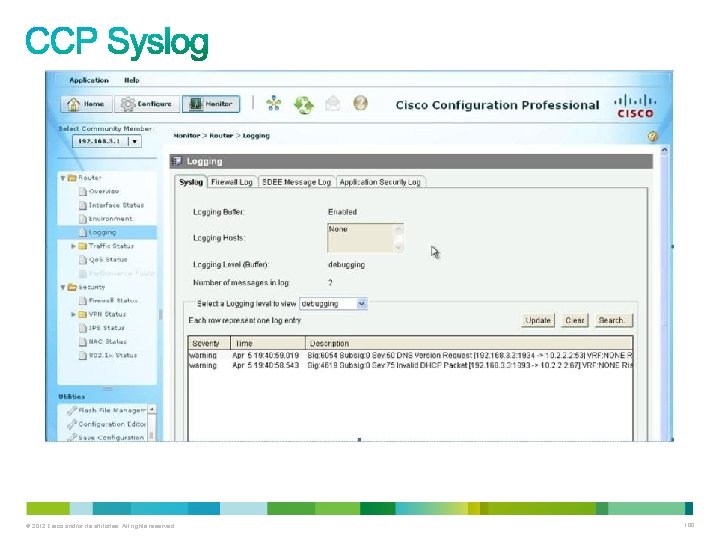Click the round help question icon in toolbar
Image resolution: width=720 pixels, height=540 pixels.
360,103
